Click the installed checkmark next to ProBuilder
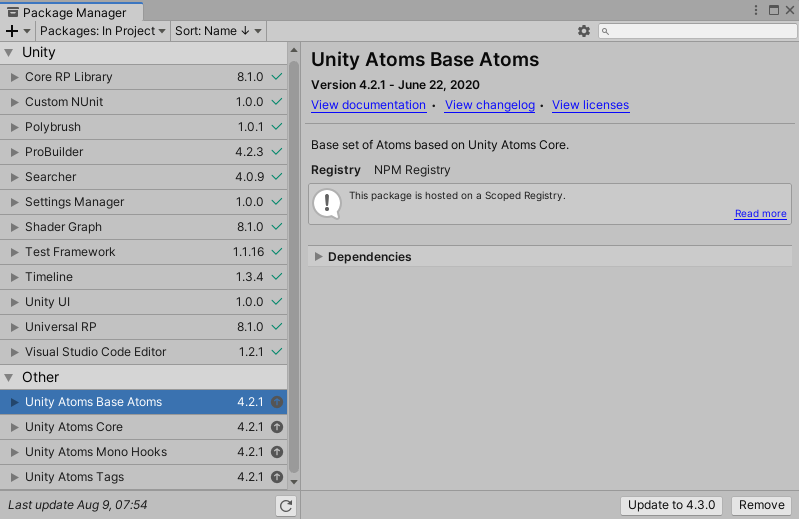The width and height of the screenshot is (799, 519). (277, 151)
